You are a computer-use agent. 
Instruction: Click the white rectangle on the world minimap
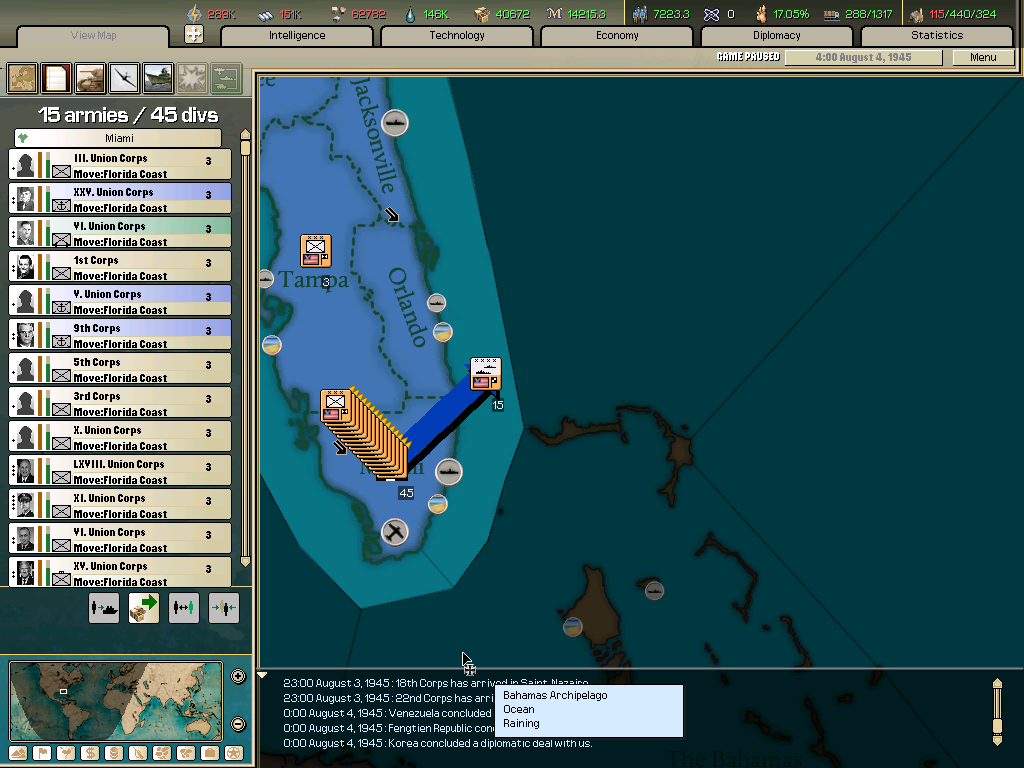(x=62, y=691)
